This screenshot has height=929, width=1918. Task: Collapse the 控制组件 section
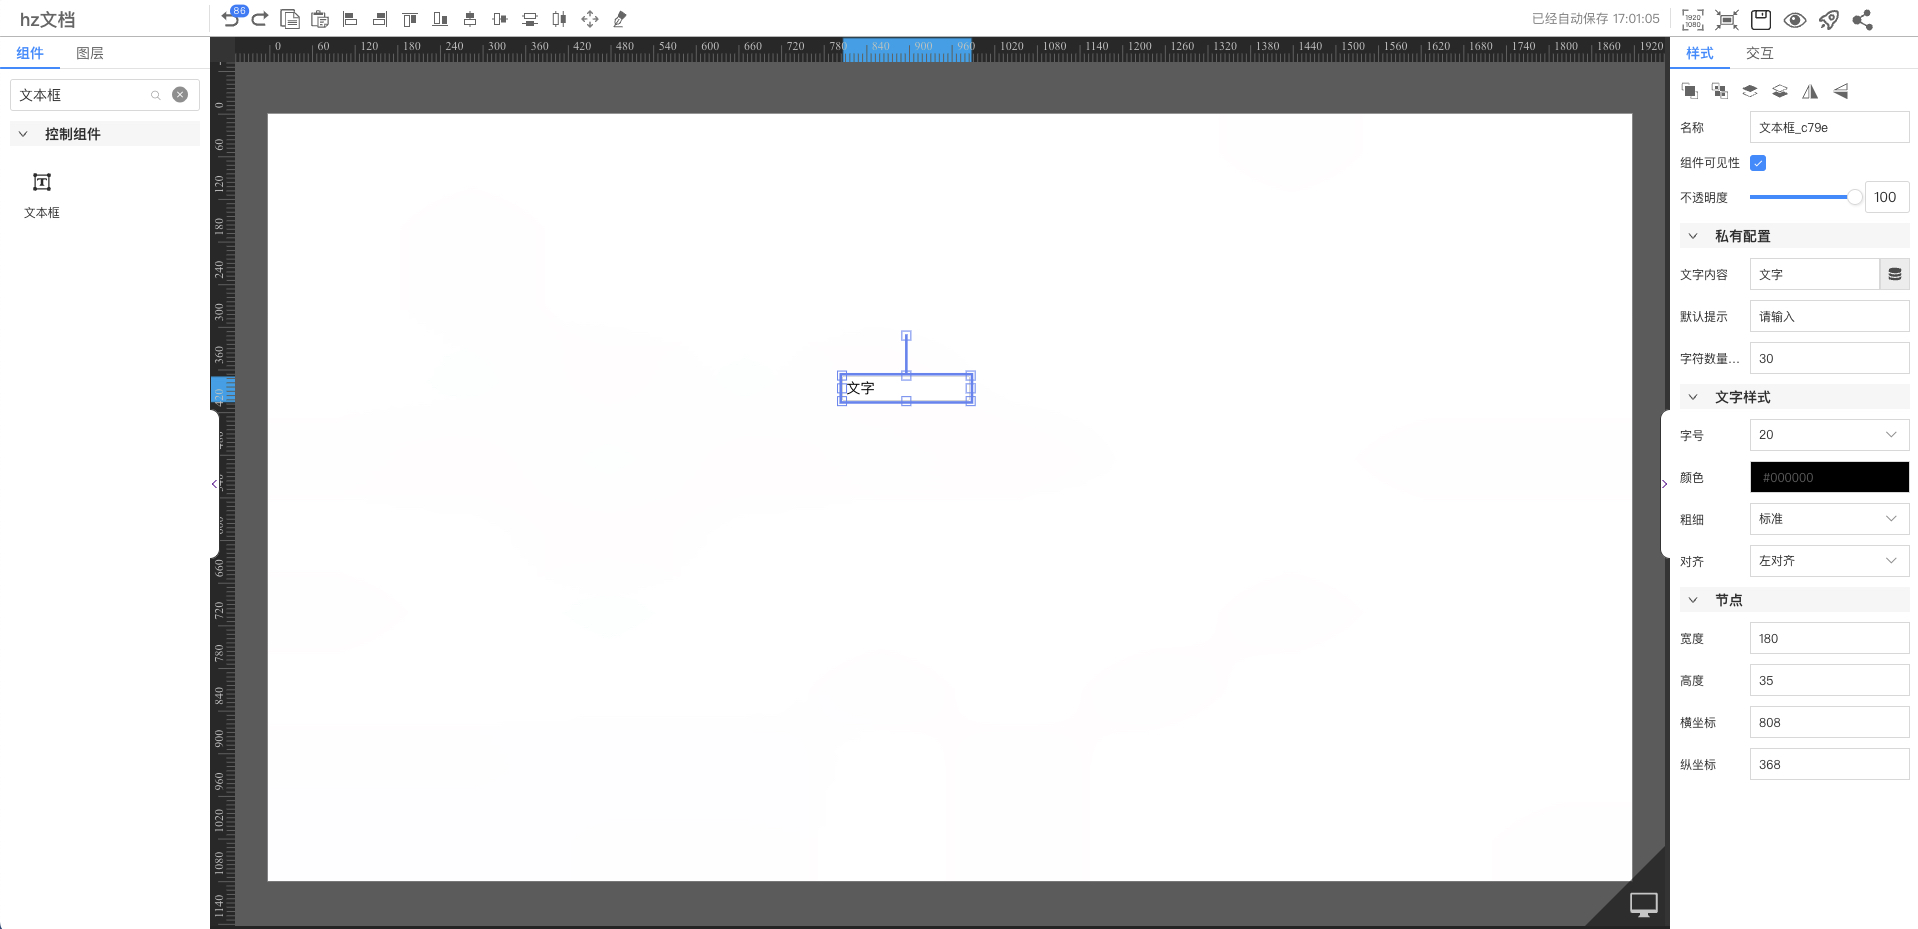click(x=23, y=134)
